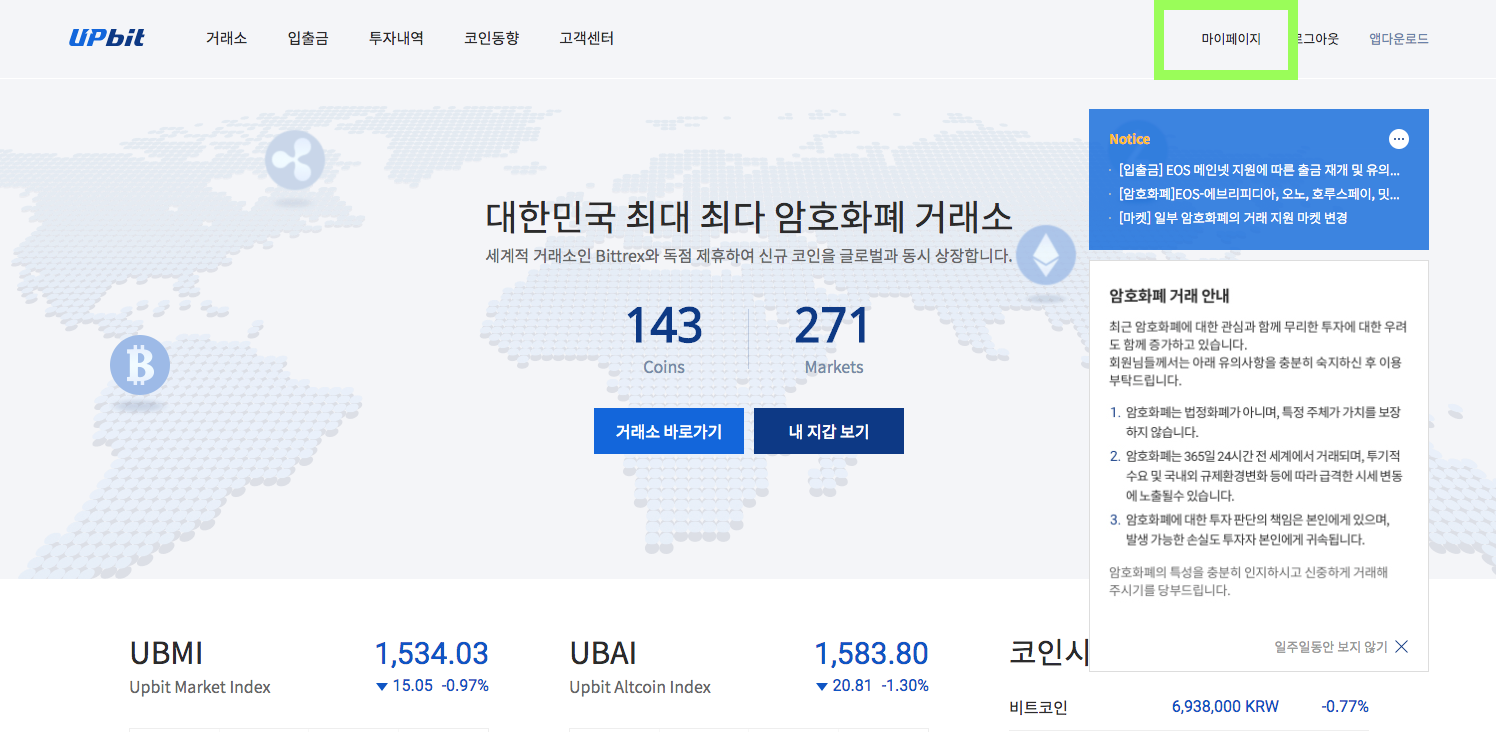Click the 내 지갑 보기 button

click(829, 431)
